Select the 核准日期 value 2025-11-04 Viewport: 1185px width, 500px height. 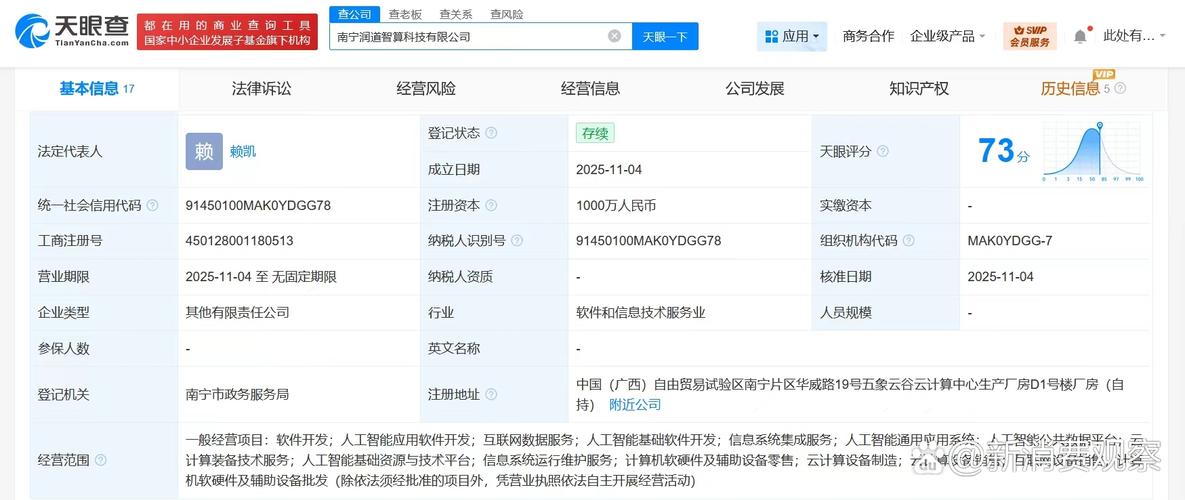(x=1001, y=277)
